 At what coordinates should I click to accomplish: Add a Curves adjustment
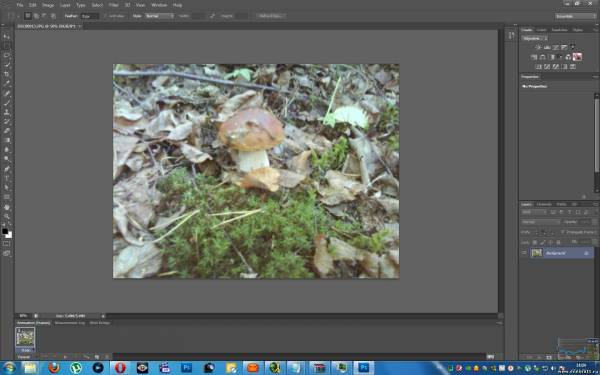(556, 47)
